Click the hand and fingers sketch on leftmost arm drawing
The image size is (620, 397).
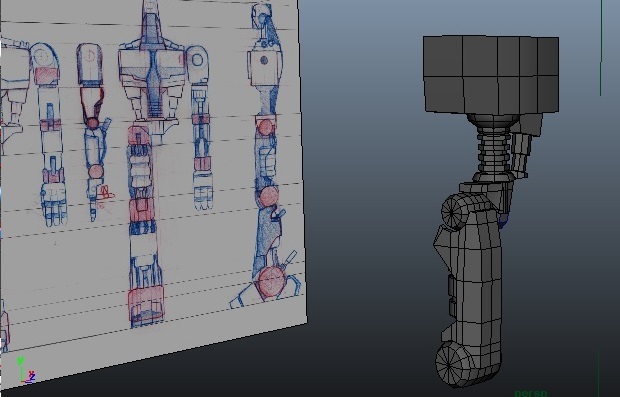(54, 205)
